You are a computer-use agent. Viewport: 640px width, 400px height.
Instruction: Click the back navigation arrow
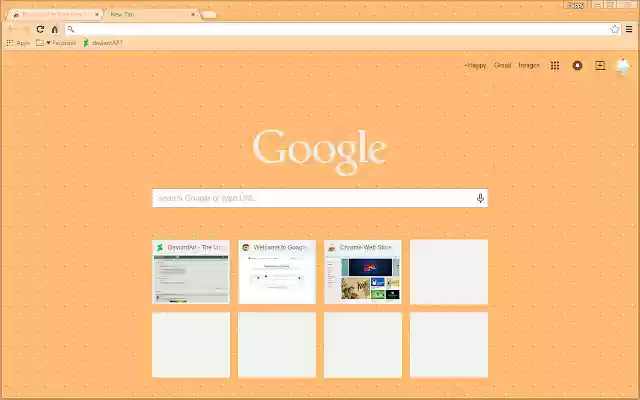click(12, 29)
